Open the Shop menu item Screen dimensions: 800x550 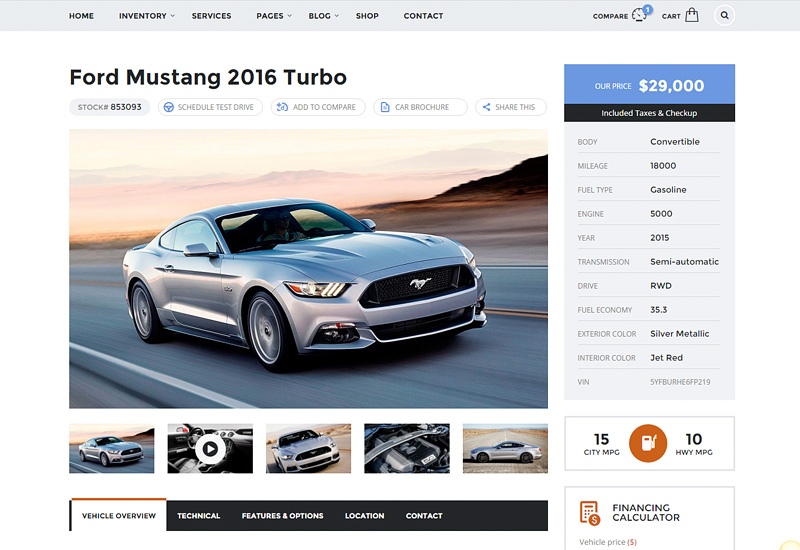point(367,16)
